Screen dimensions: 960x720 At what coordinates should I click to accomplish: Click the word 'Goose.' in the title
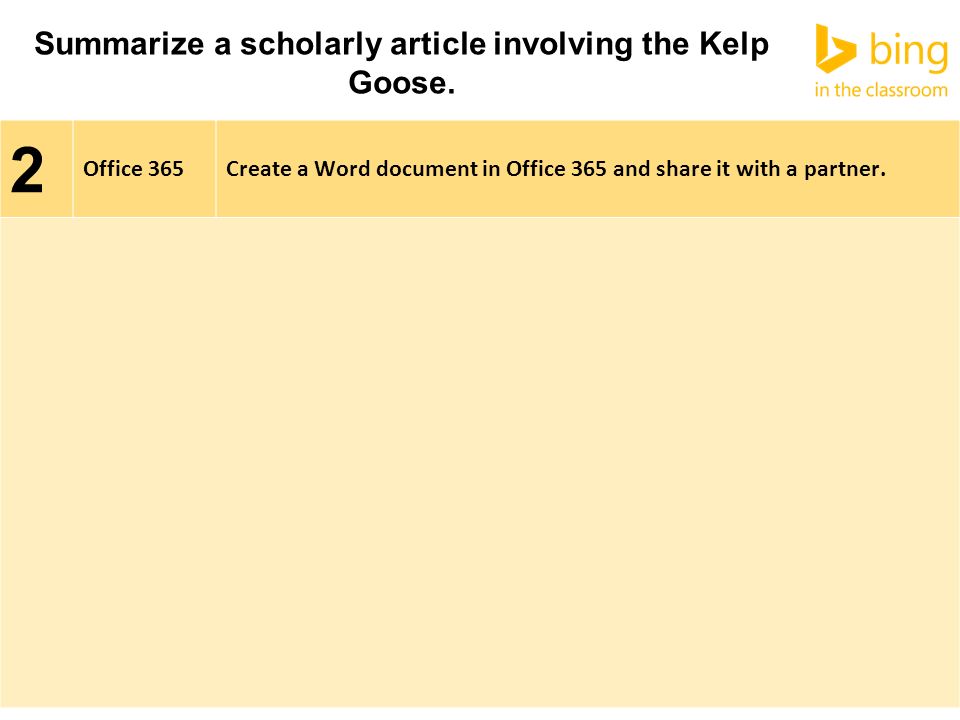point(402,83)
